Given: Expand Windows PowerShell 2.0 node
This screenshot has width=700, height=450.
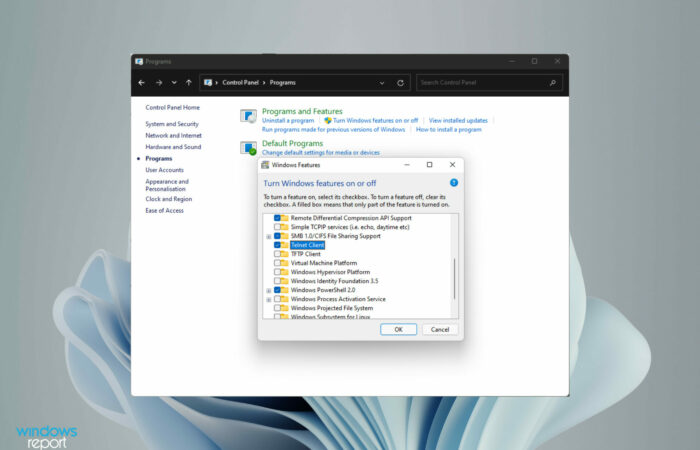Looking at the screenshot, I should 269,290.
